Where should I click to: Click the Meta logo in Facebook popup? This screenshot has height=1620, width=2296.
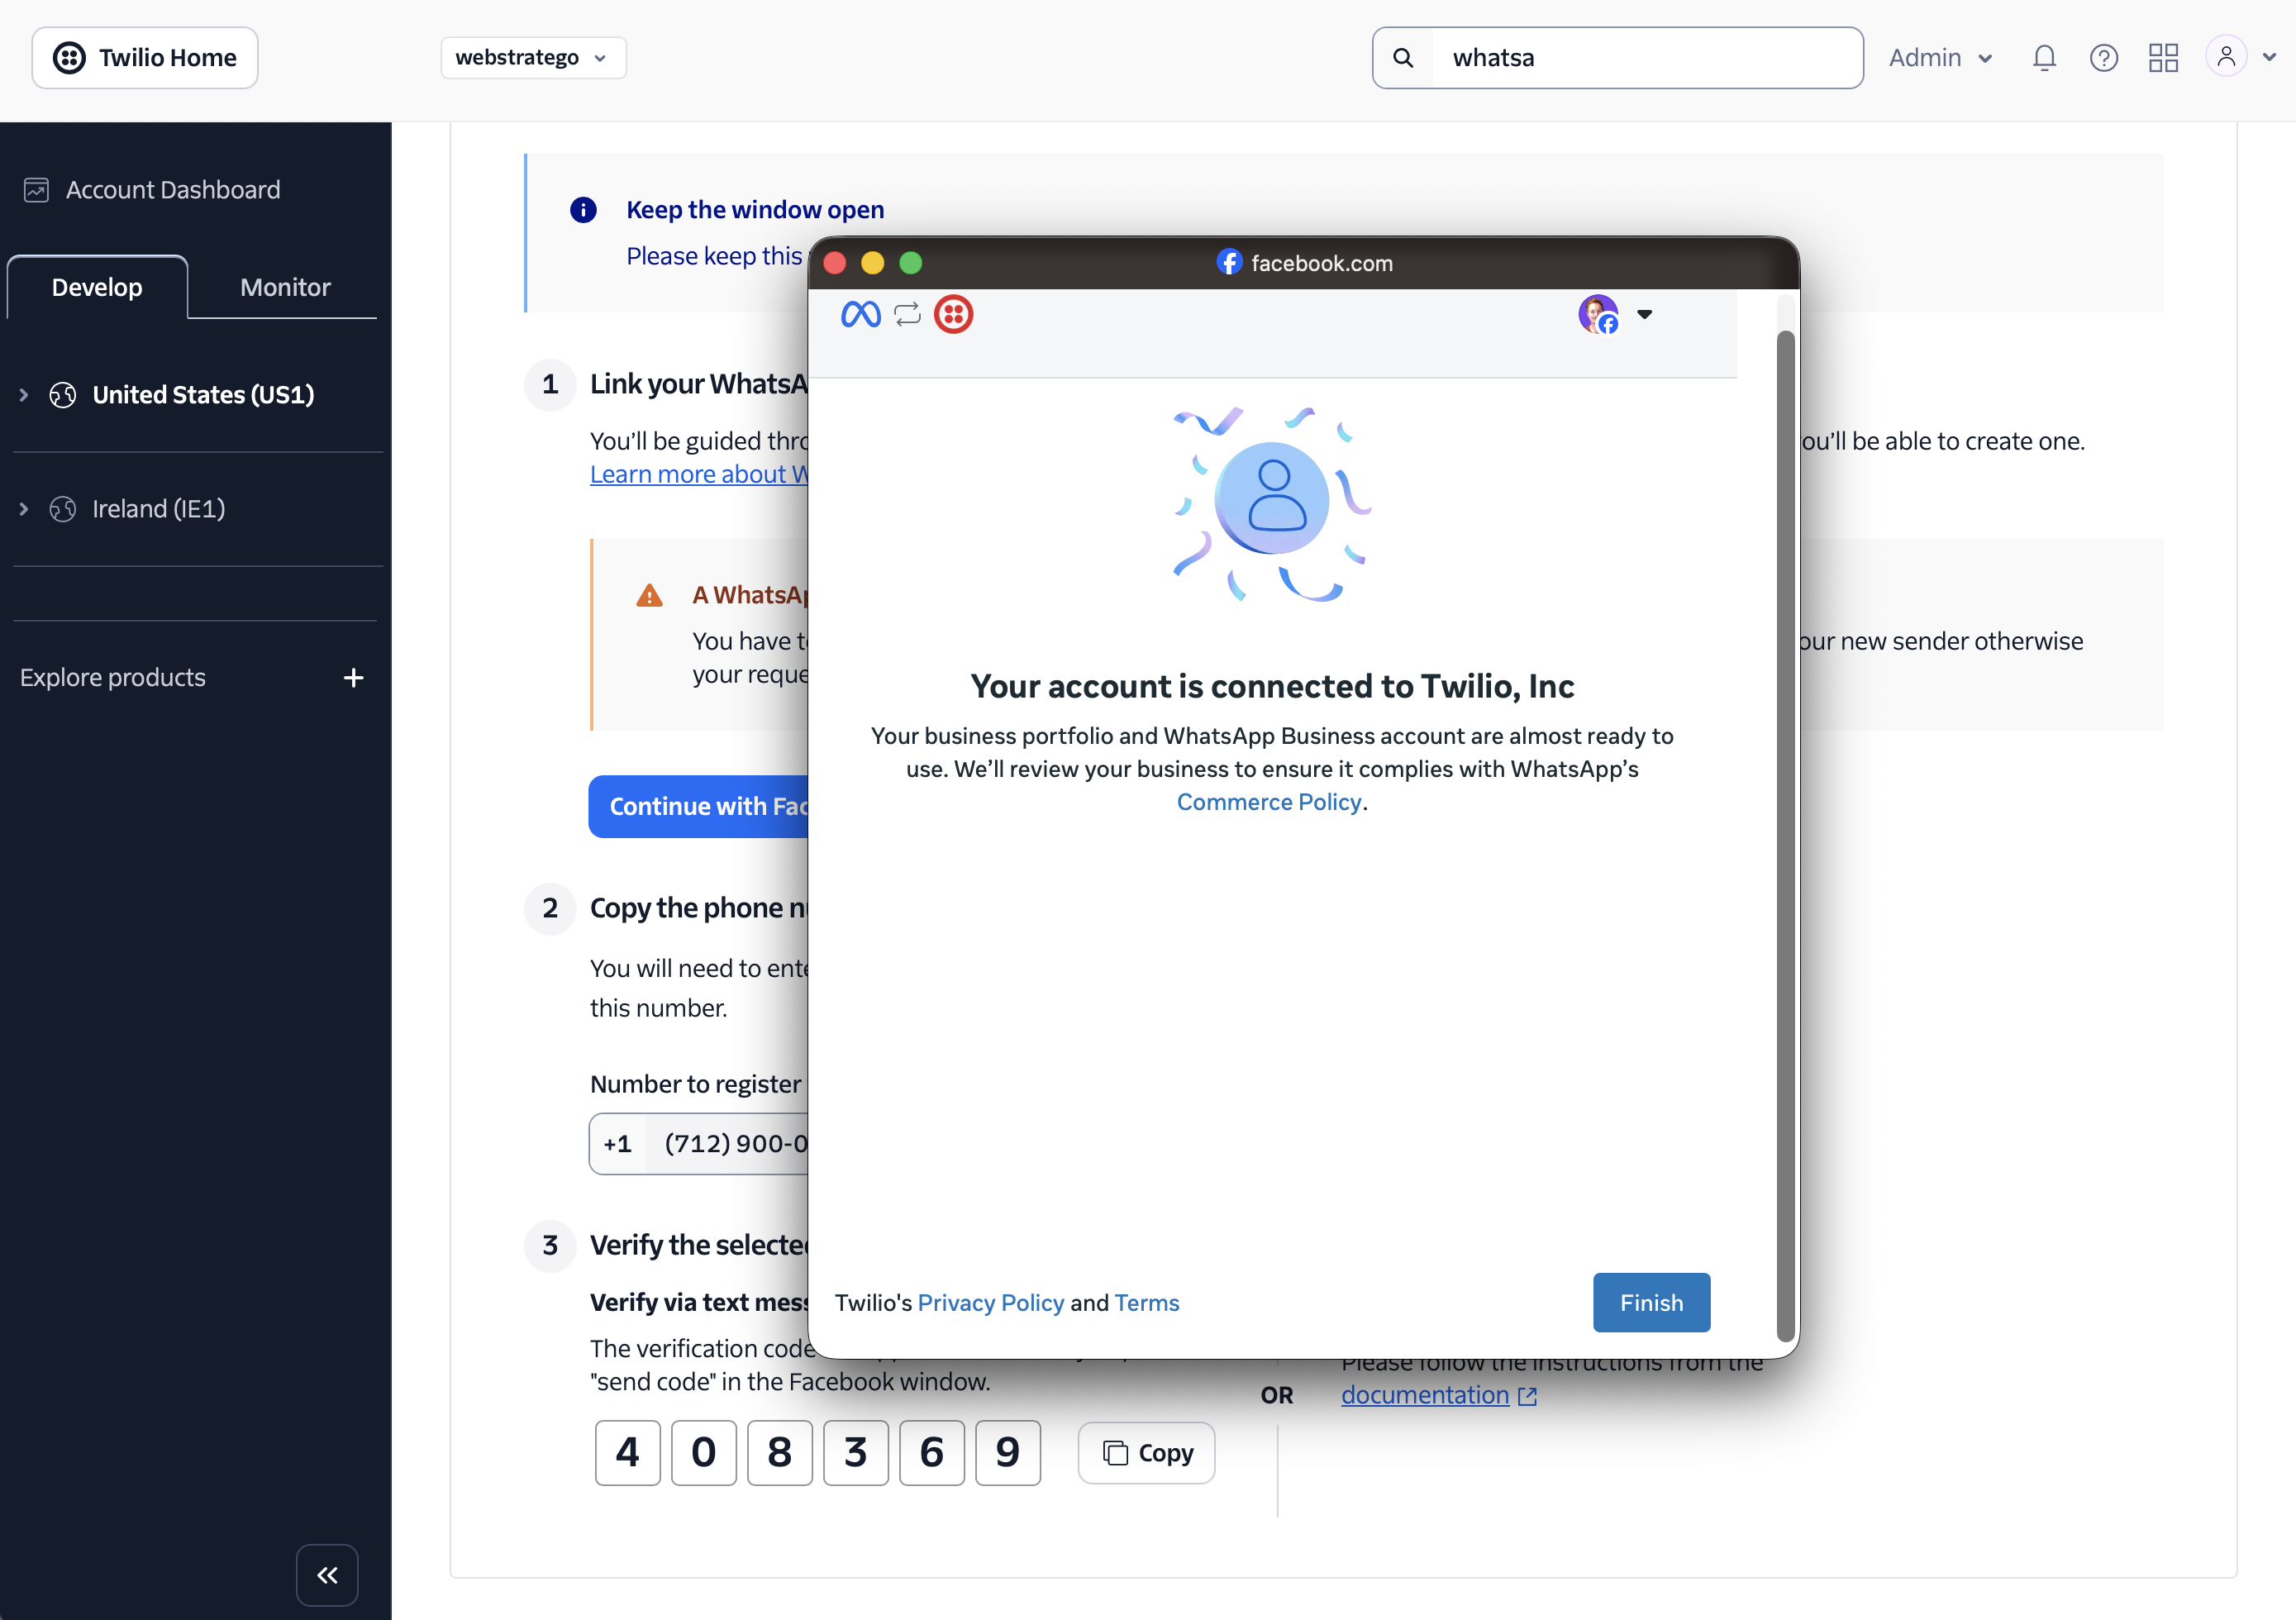[x=860, y=314]
